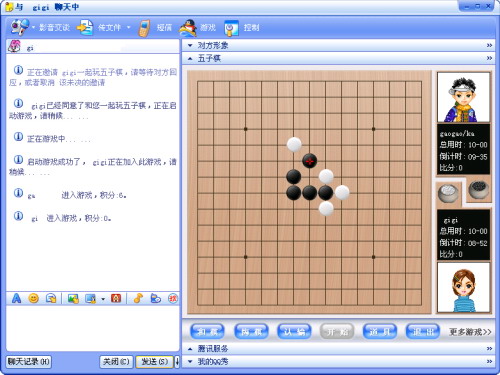Click the greyed 开始 start button

(x=337, y=331)
